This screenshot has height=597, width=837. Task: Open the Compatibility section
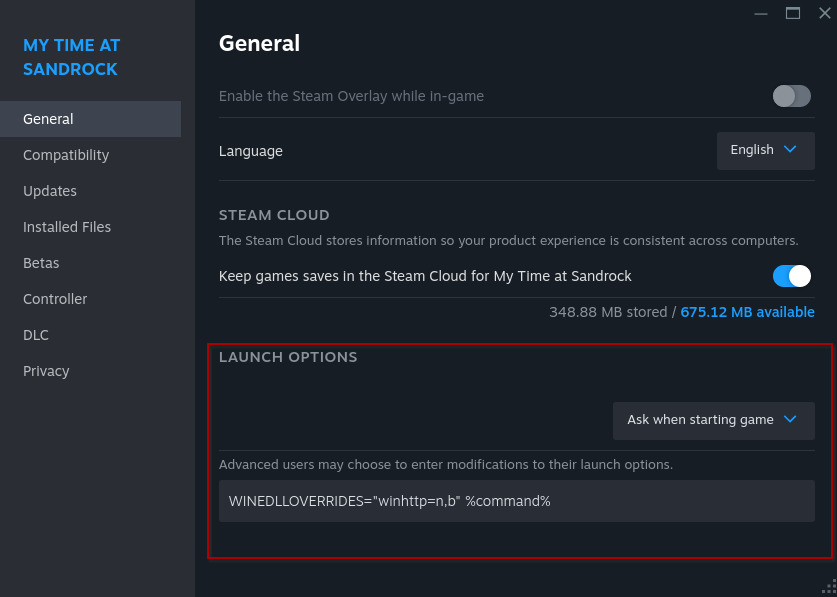[66, 155]
